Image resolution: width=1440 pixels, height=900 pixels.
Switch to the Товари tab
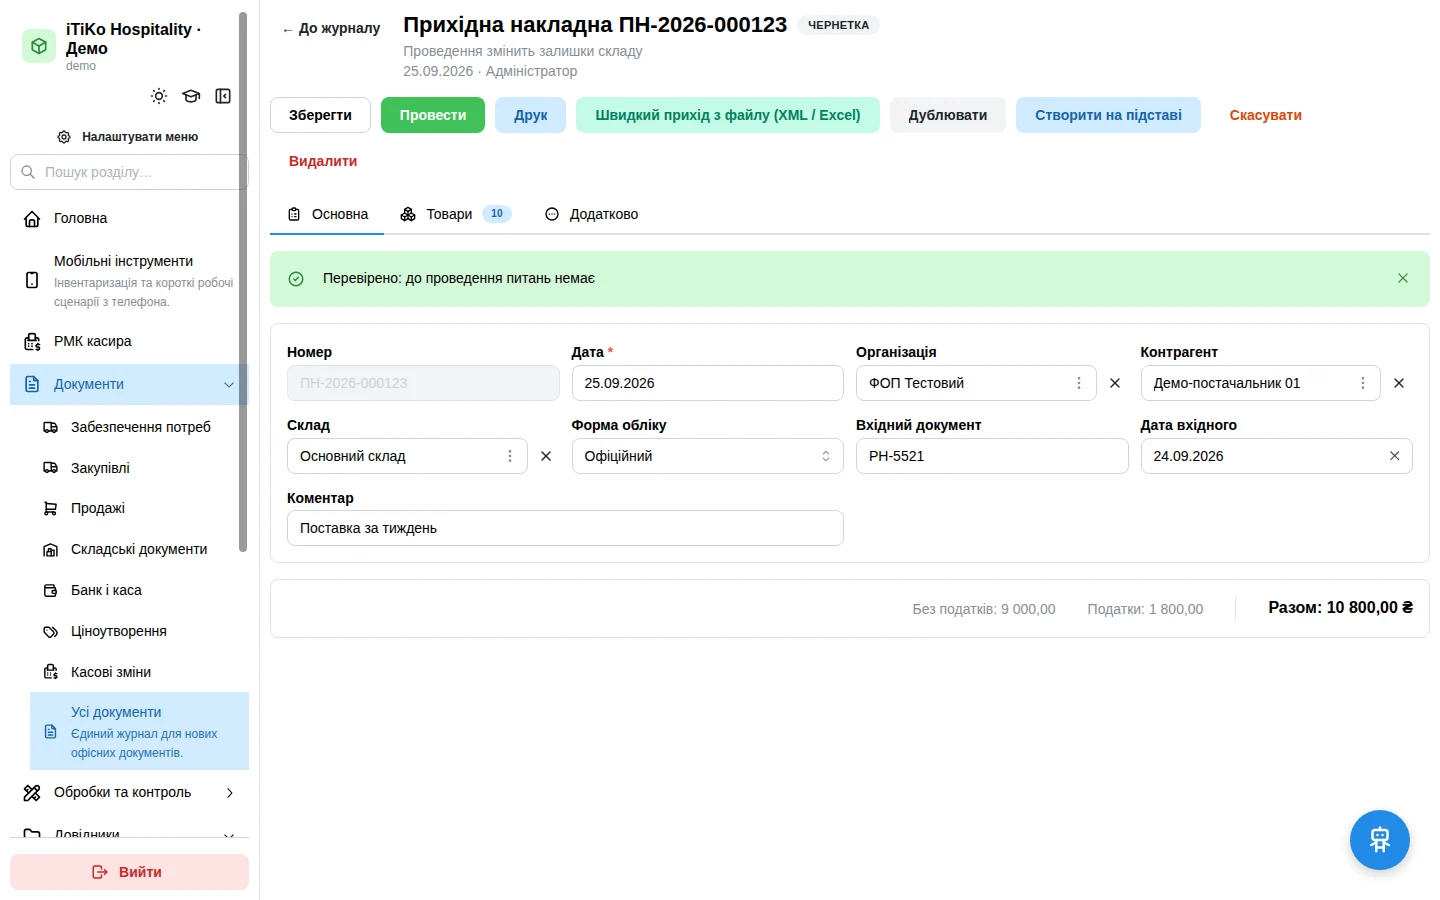pyautogui.click(x=455, y=214)
